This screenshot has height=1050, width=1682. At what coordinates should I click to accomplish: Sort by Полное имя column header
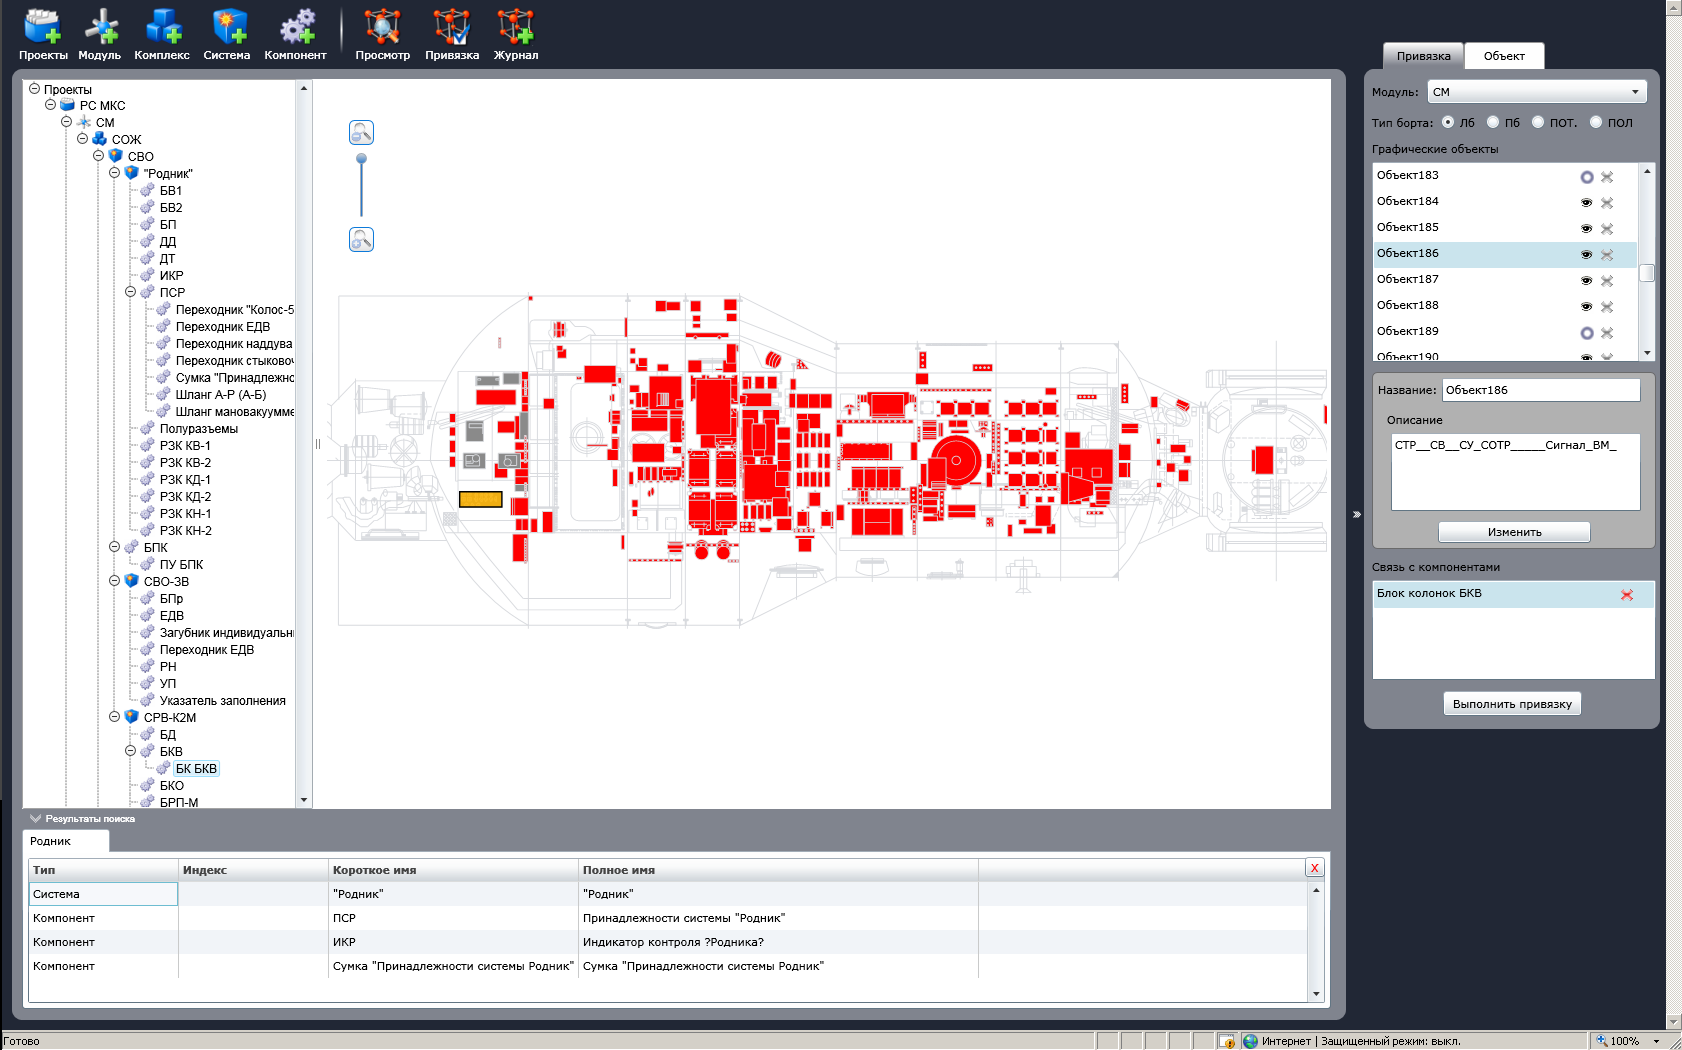pos(778,870)
